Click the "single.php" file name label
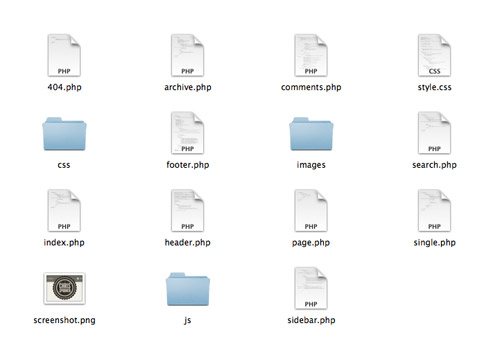 pyautogui.click(x=434, y=243)
